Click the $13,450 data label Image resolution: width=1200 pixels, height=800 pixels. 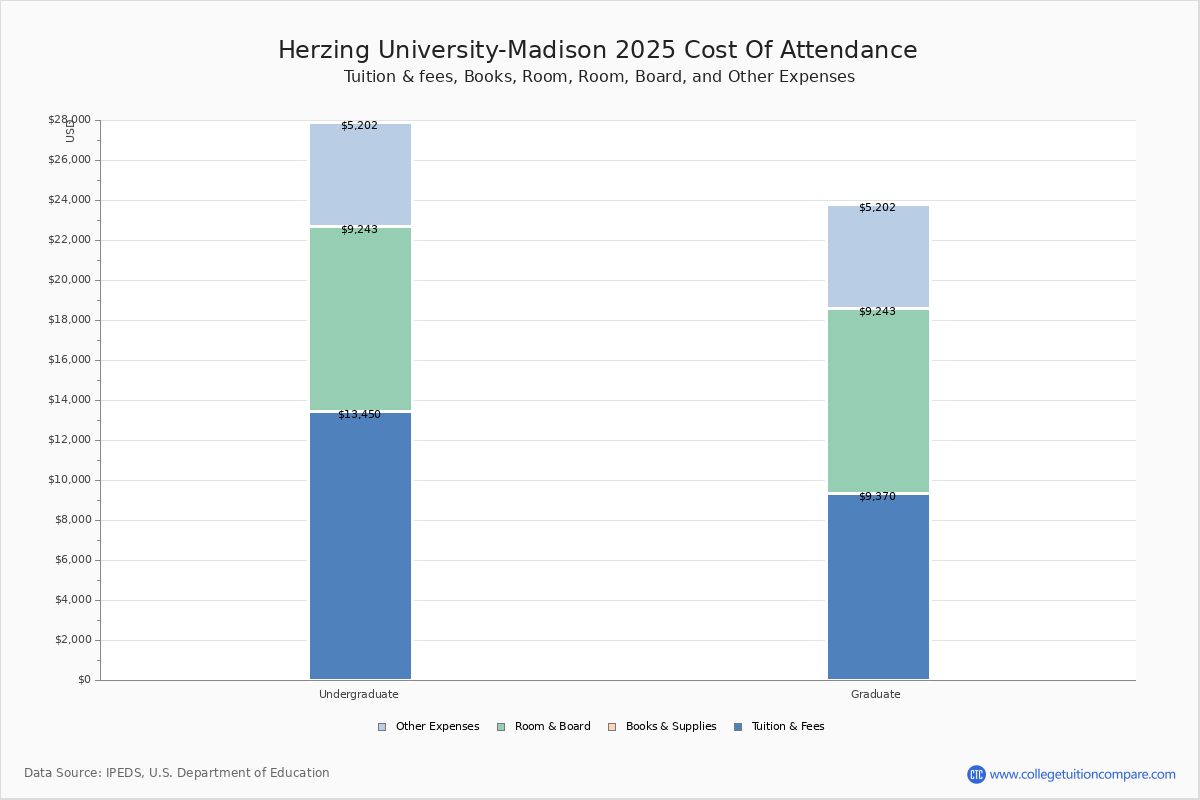click(x=359, y=414)
